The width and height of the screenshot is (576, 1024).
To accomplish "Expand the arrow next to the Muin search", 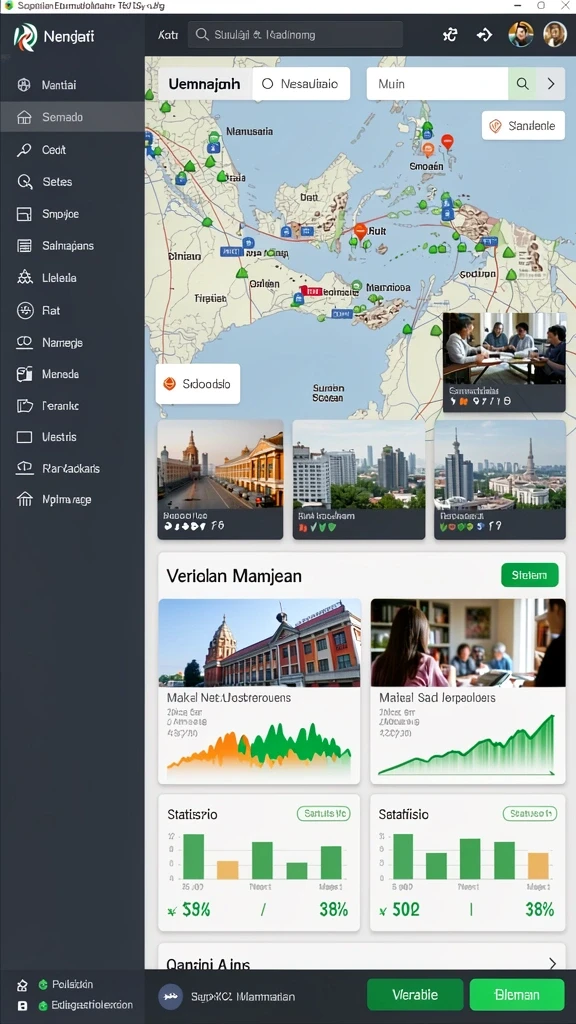I will (551, 84).
